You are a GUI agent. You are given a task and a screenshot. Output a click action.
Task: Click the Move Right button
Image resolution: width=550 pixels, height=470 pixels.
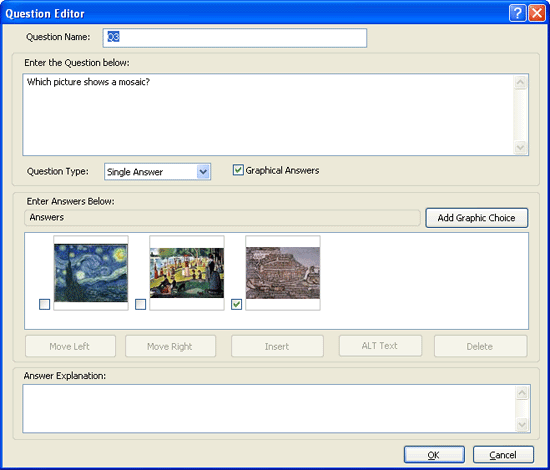point(170,346)
